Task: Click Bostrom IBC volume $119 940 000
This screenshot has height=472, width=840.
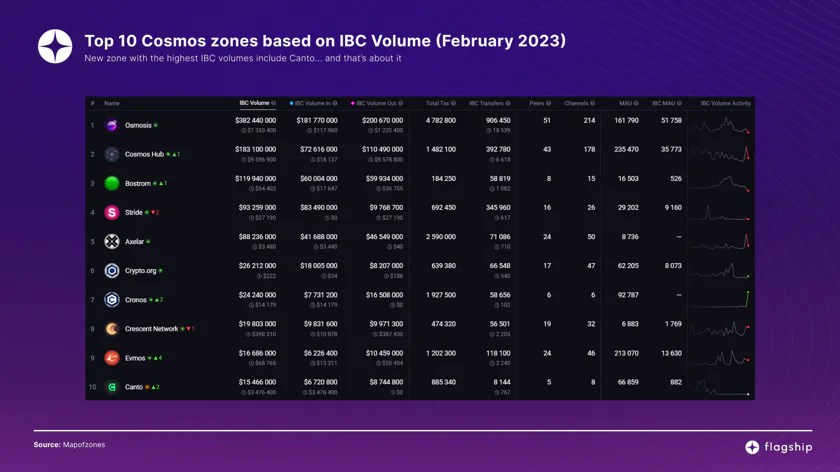Action: 256,178
